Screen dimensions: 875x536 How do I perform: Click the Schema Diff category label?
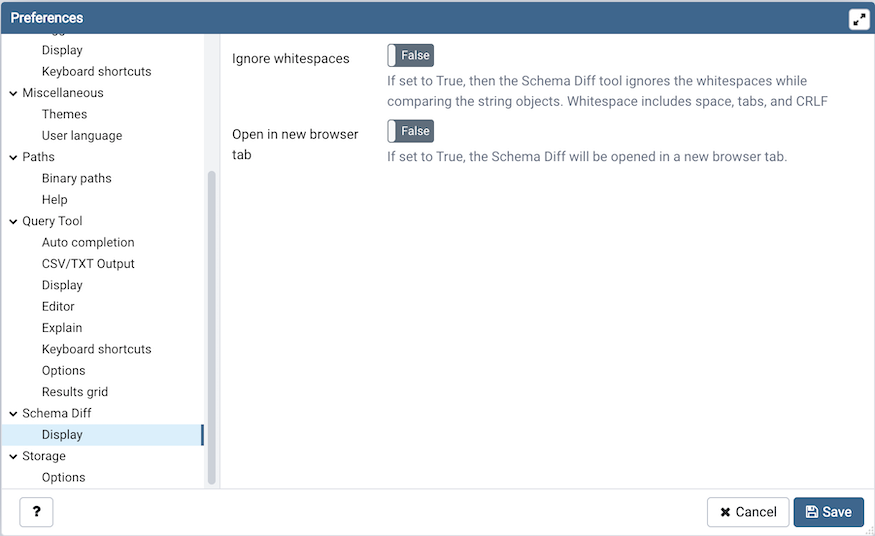coord(57,413)
